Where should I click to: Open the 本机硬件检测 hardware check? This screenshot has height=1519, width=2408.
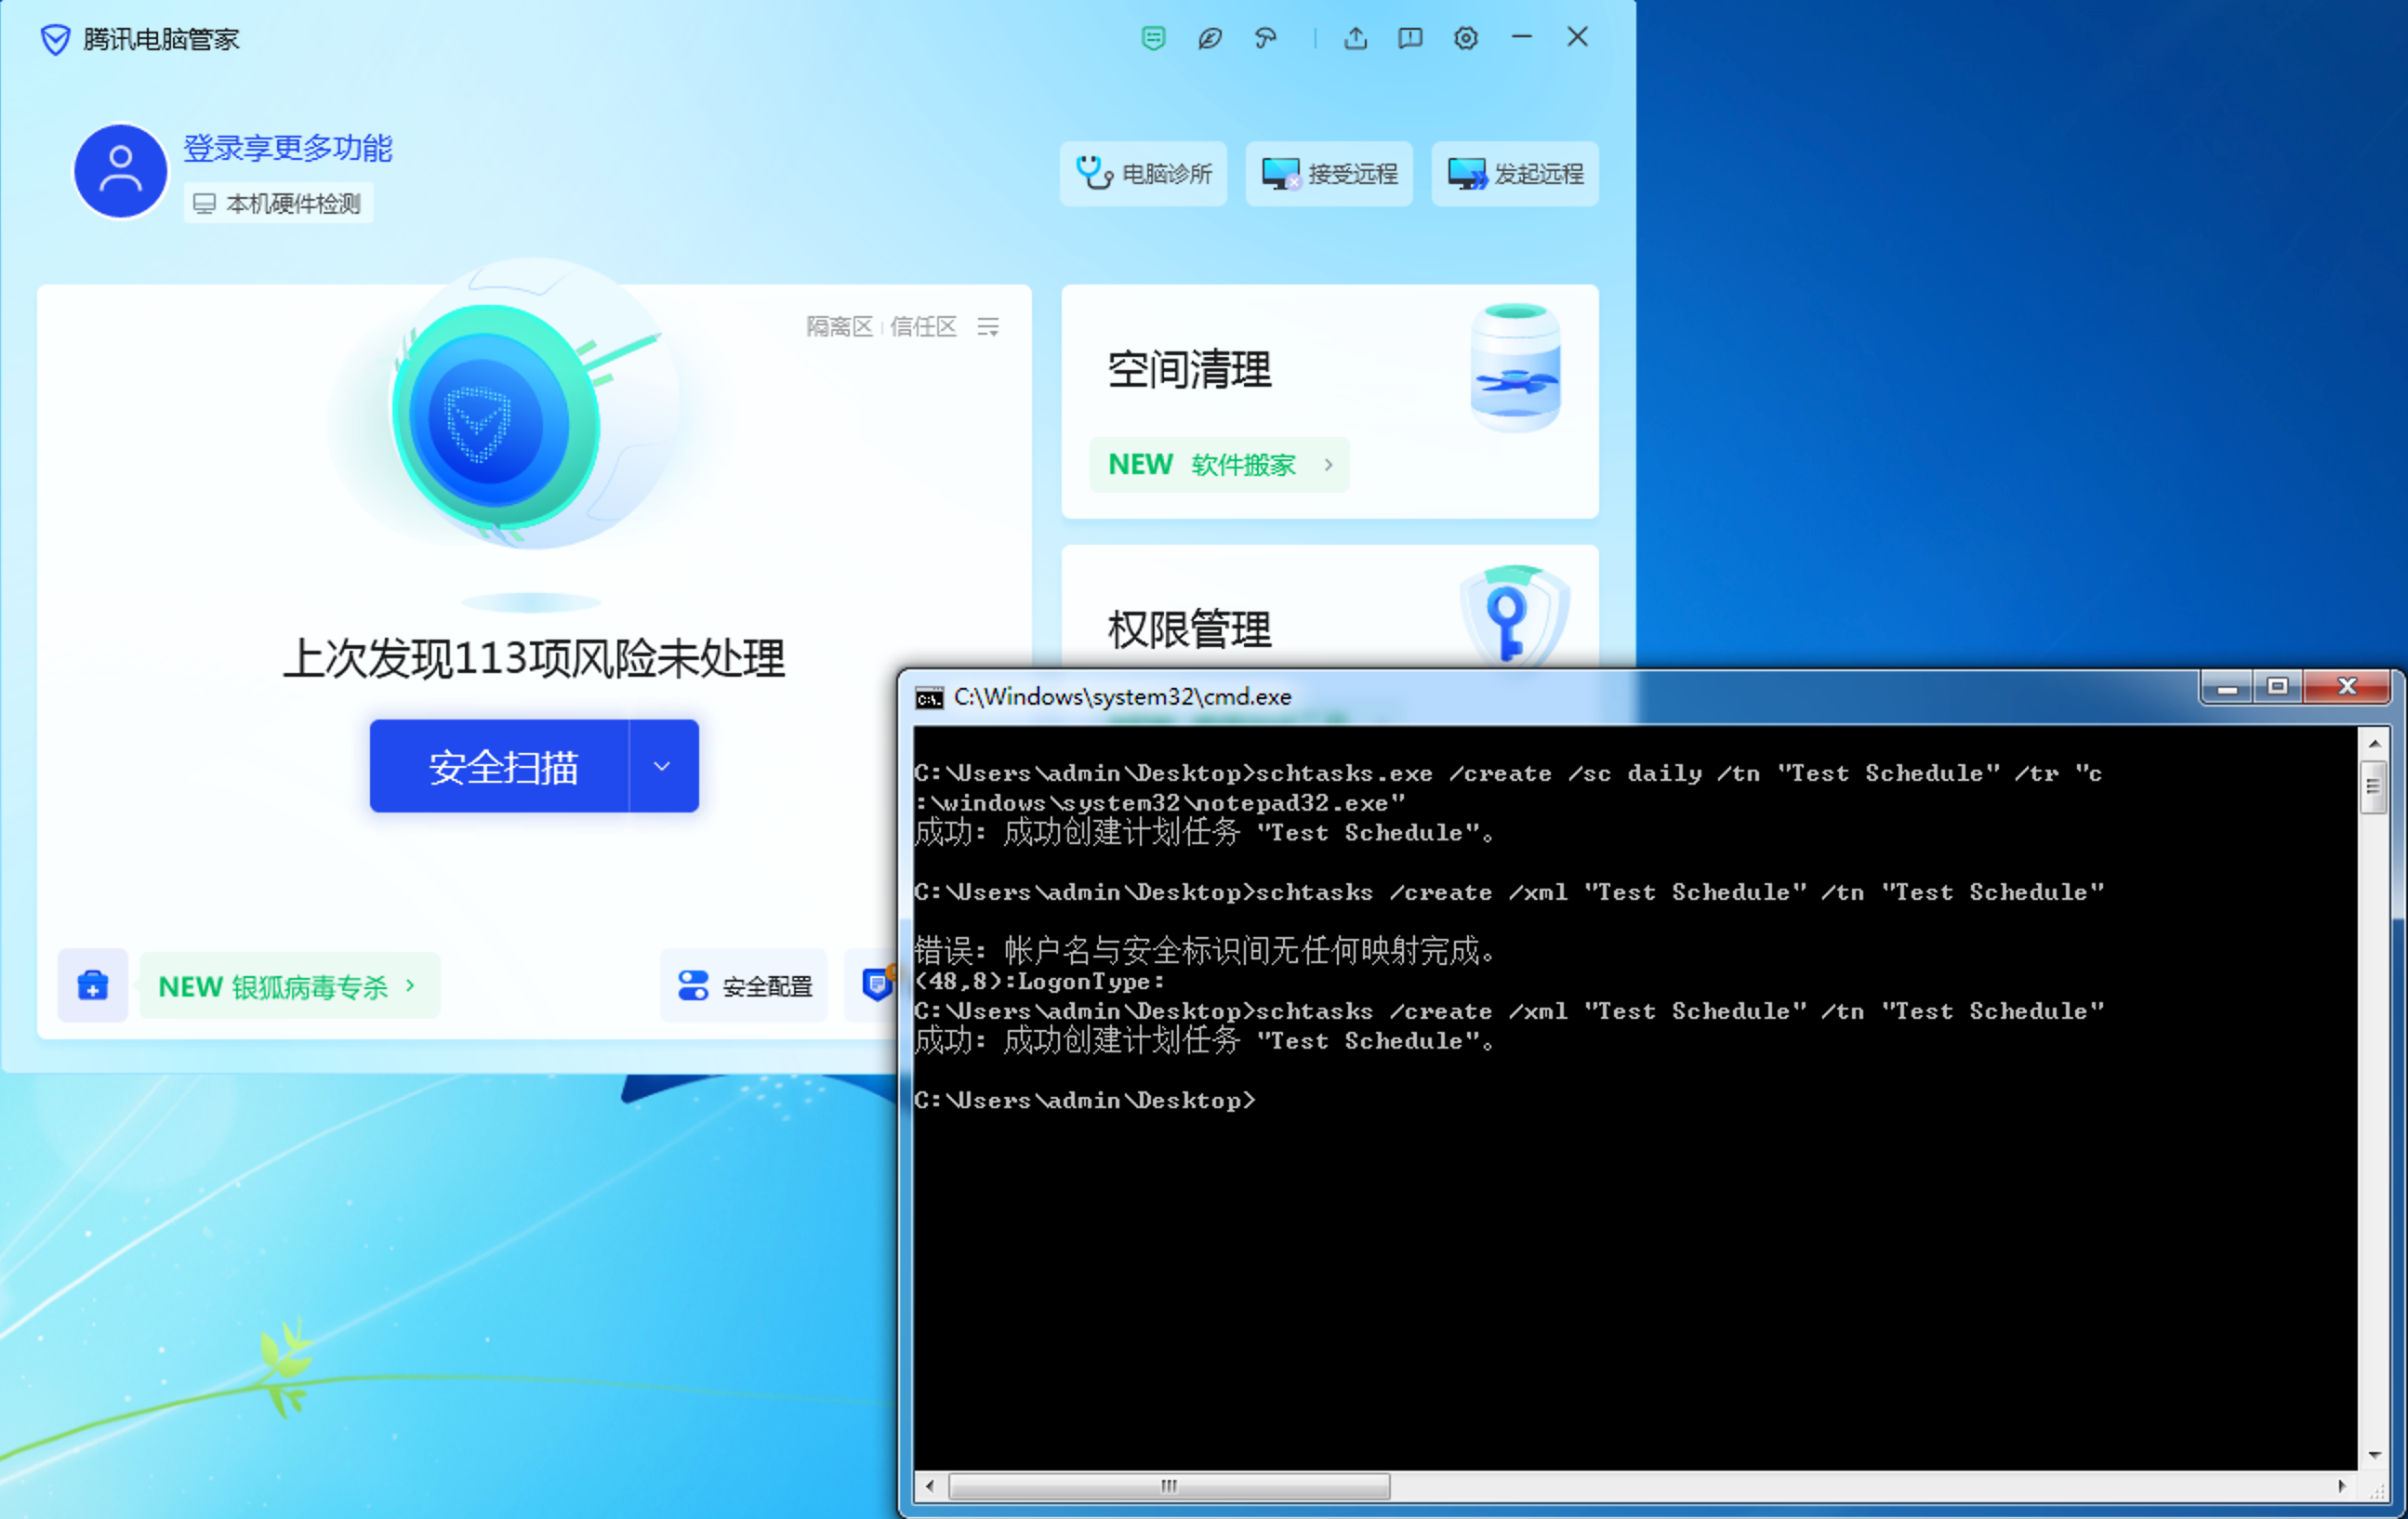[x=279, y=204]
